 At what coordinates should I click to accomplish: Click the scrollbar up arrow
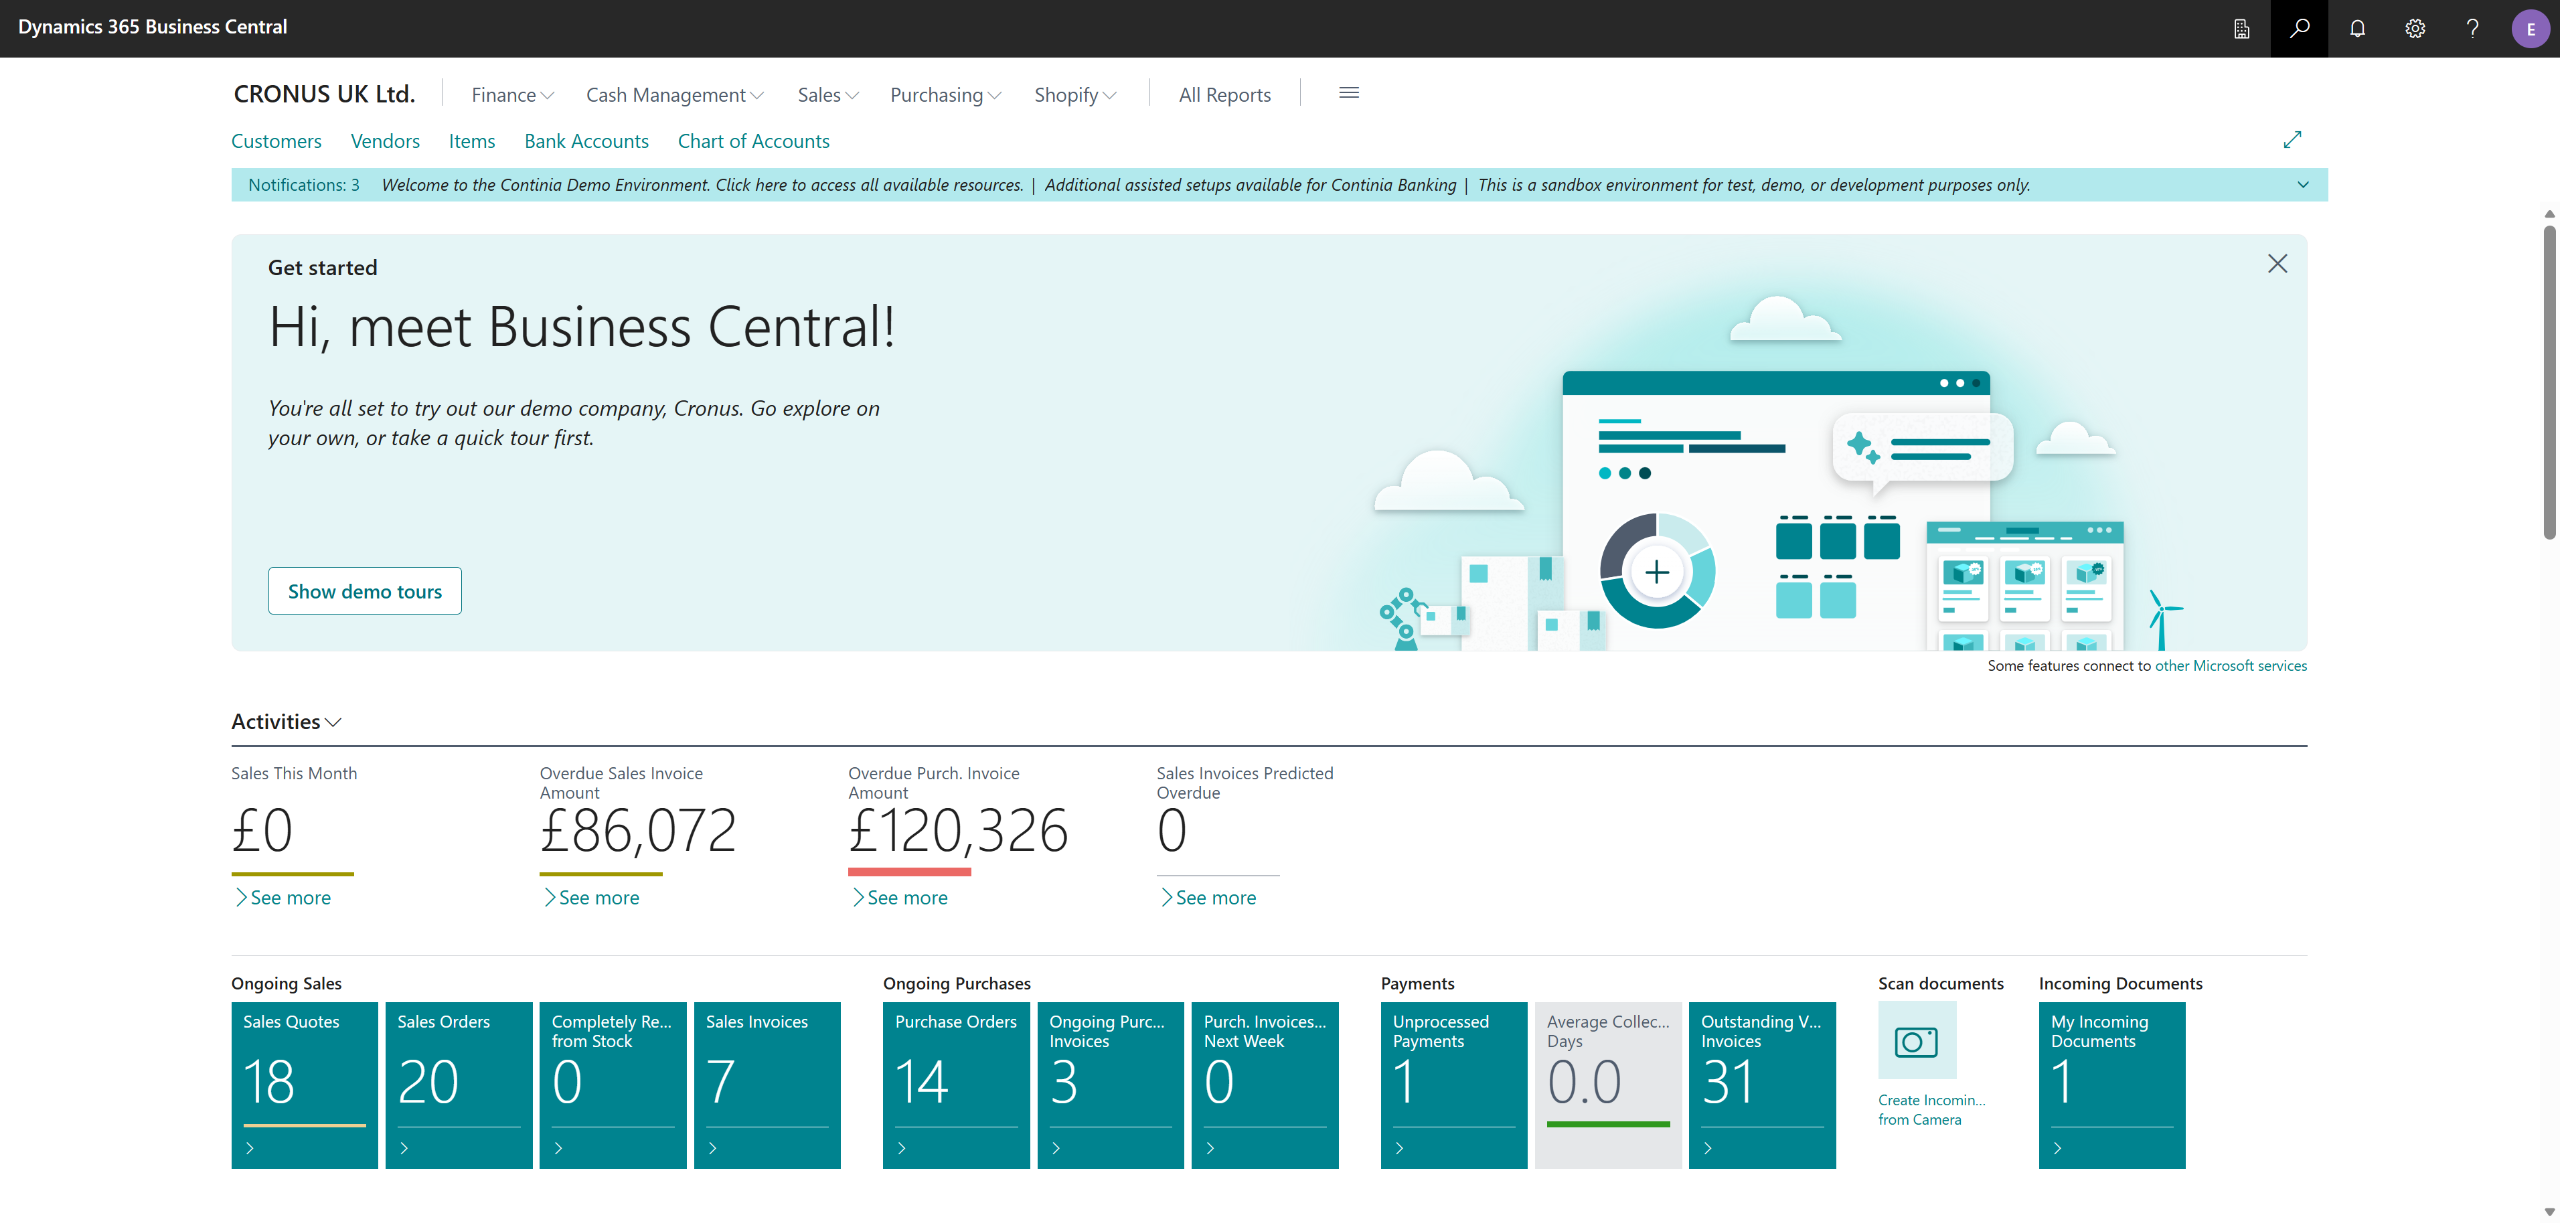point(2549,214)
